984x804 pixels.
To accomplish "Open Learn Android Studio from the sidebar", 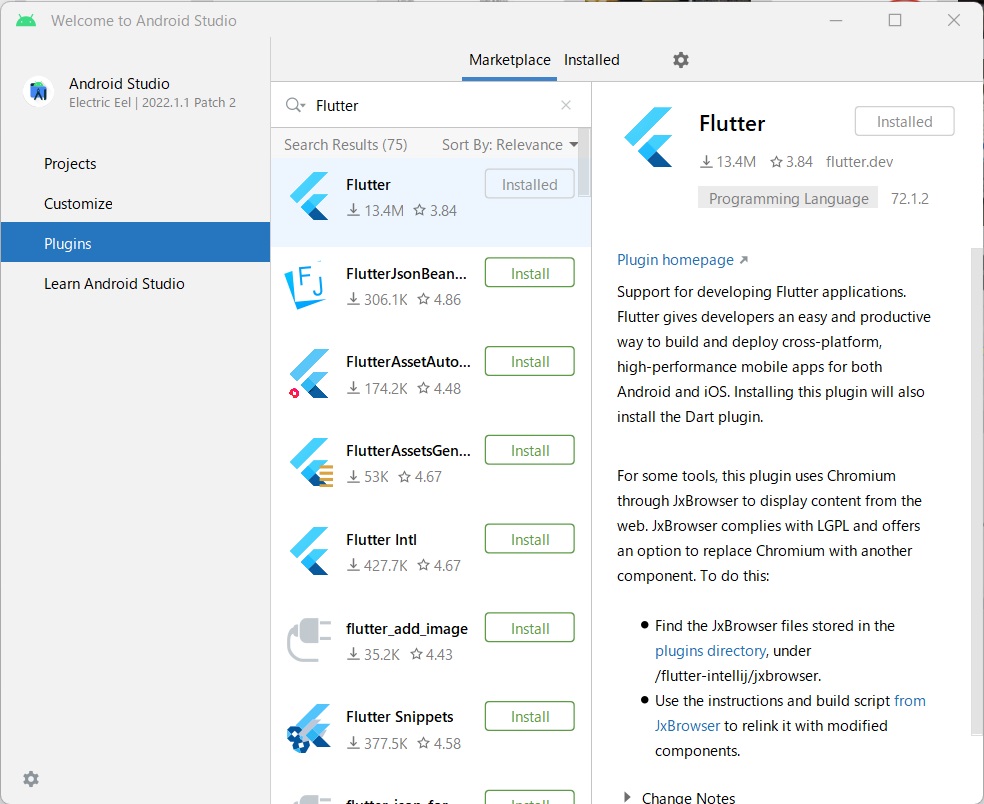I will (x=115, y=283).
